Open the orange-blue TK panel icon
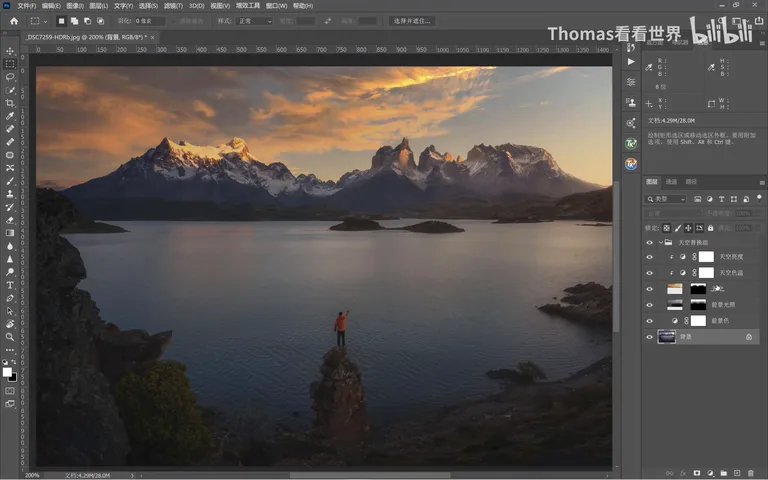 [x=631, y=164]
